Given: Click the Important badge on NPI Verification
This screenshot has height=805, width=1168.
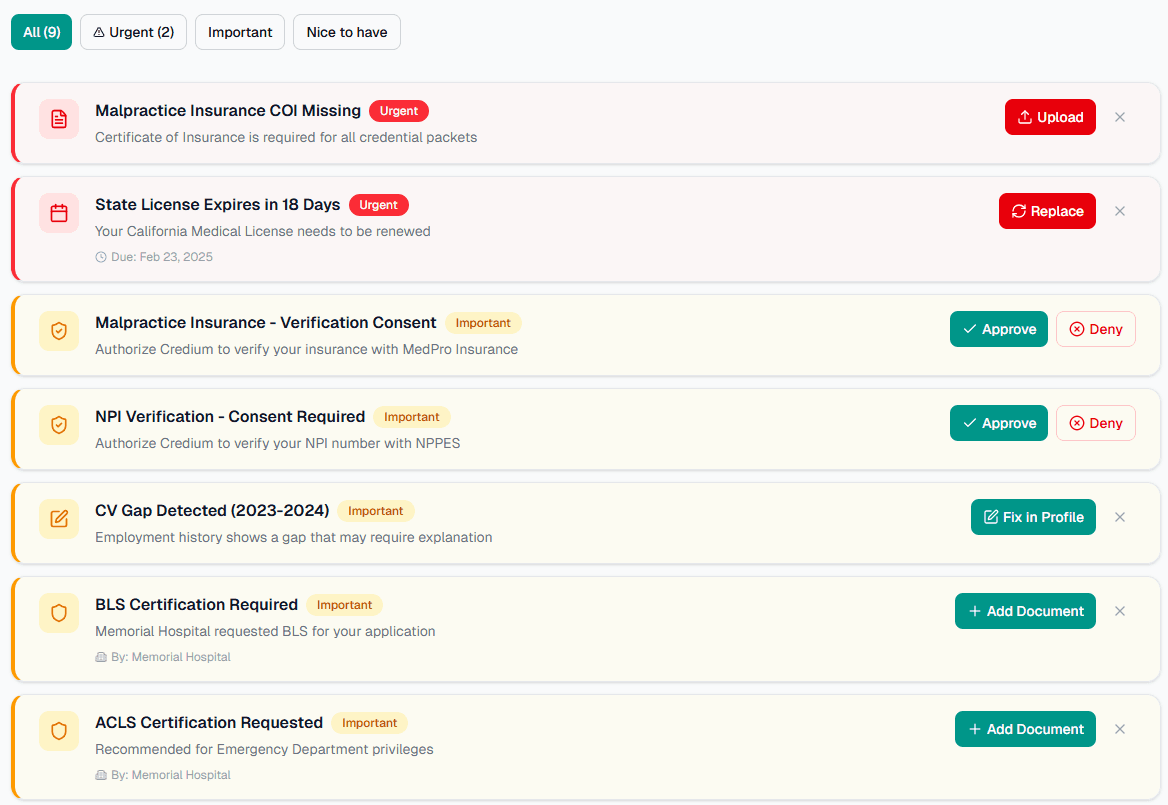Looking at the screenshot, I should (412, 417).
